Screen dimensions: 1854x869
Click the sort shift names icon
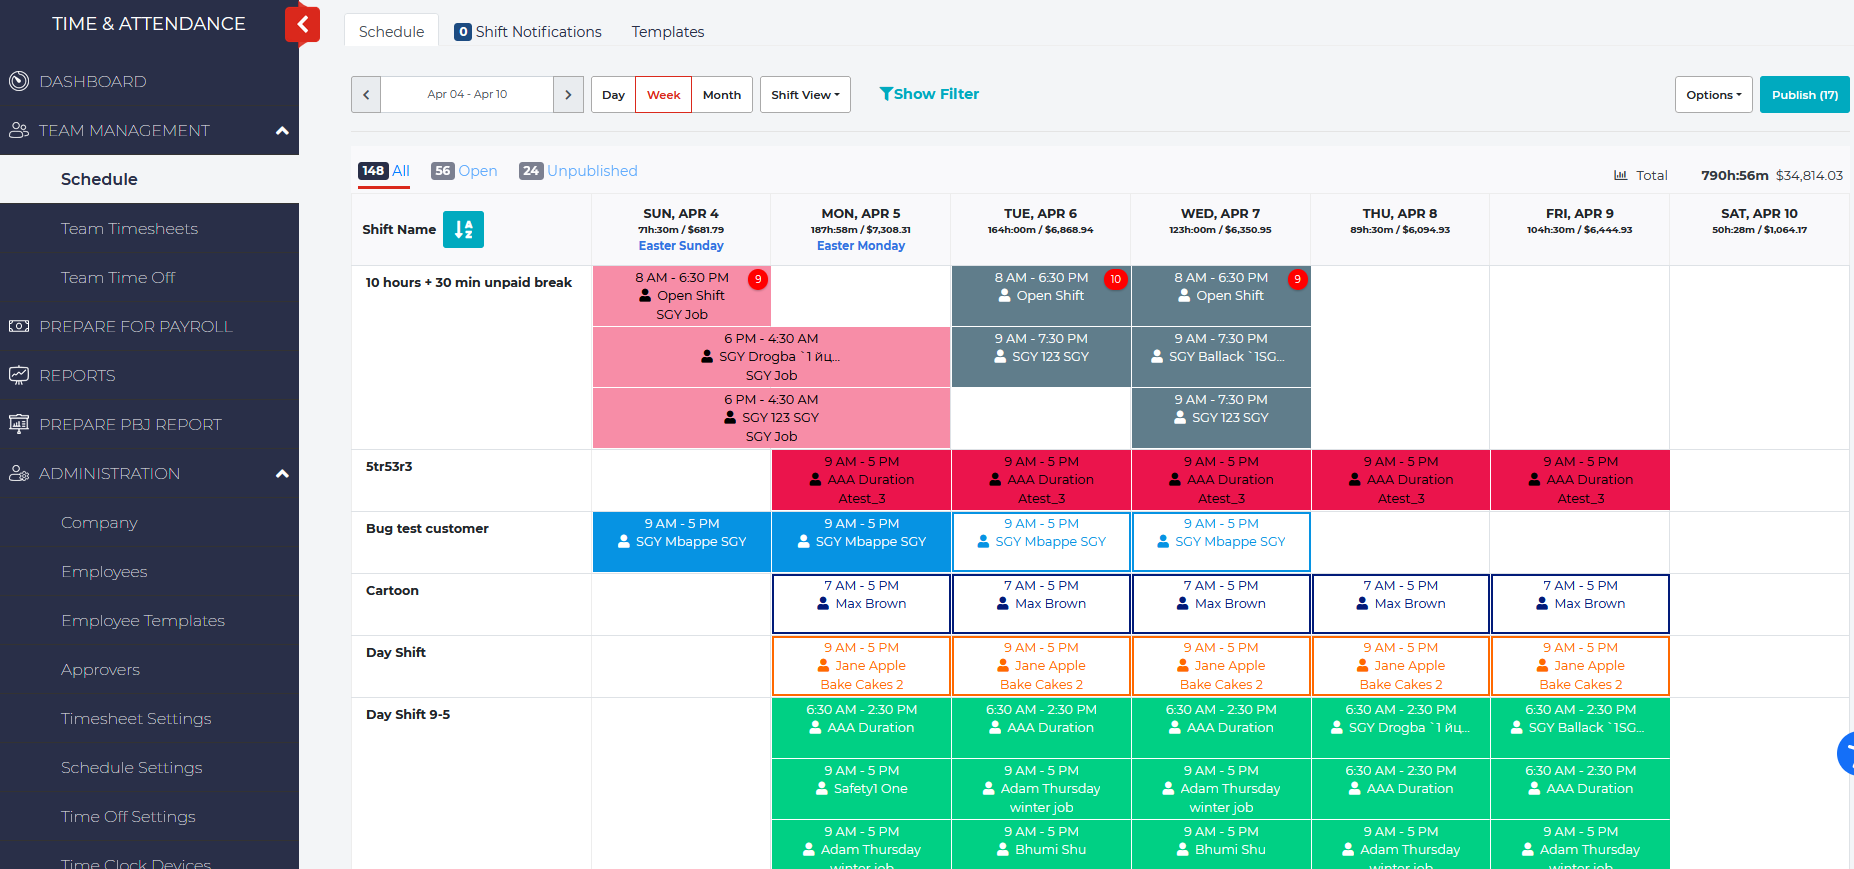[463, 229]
